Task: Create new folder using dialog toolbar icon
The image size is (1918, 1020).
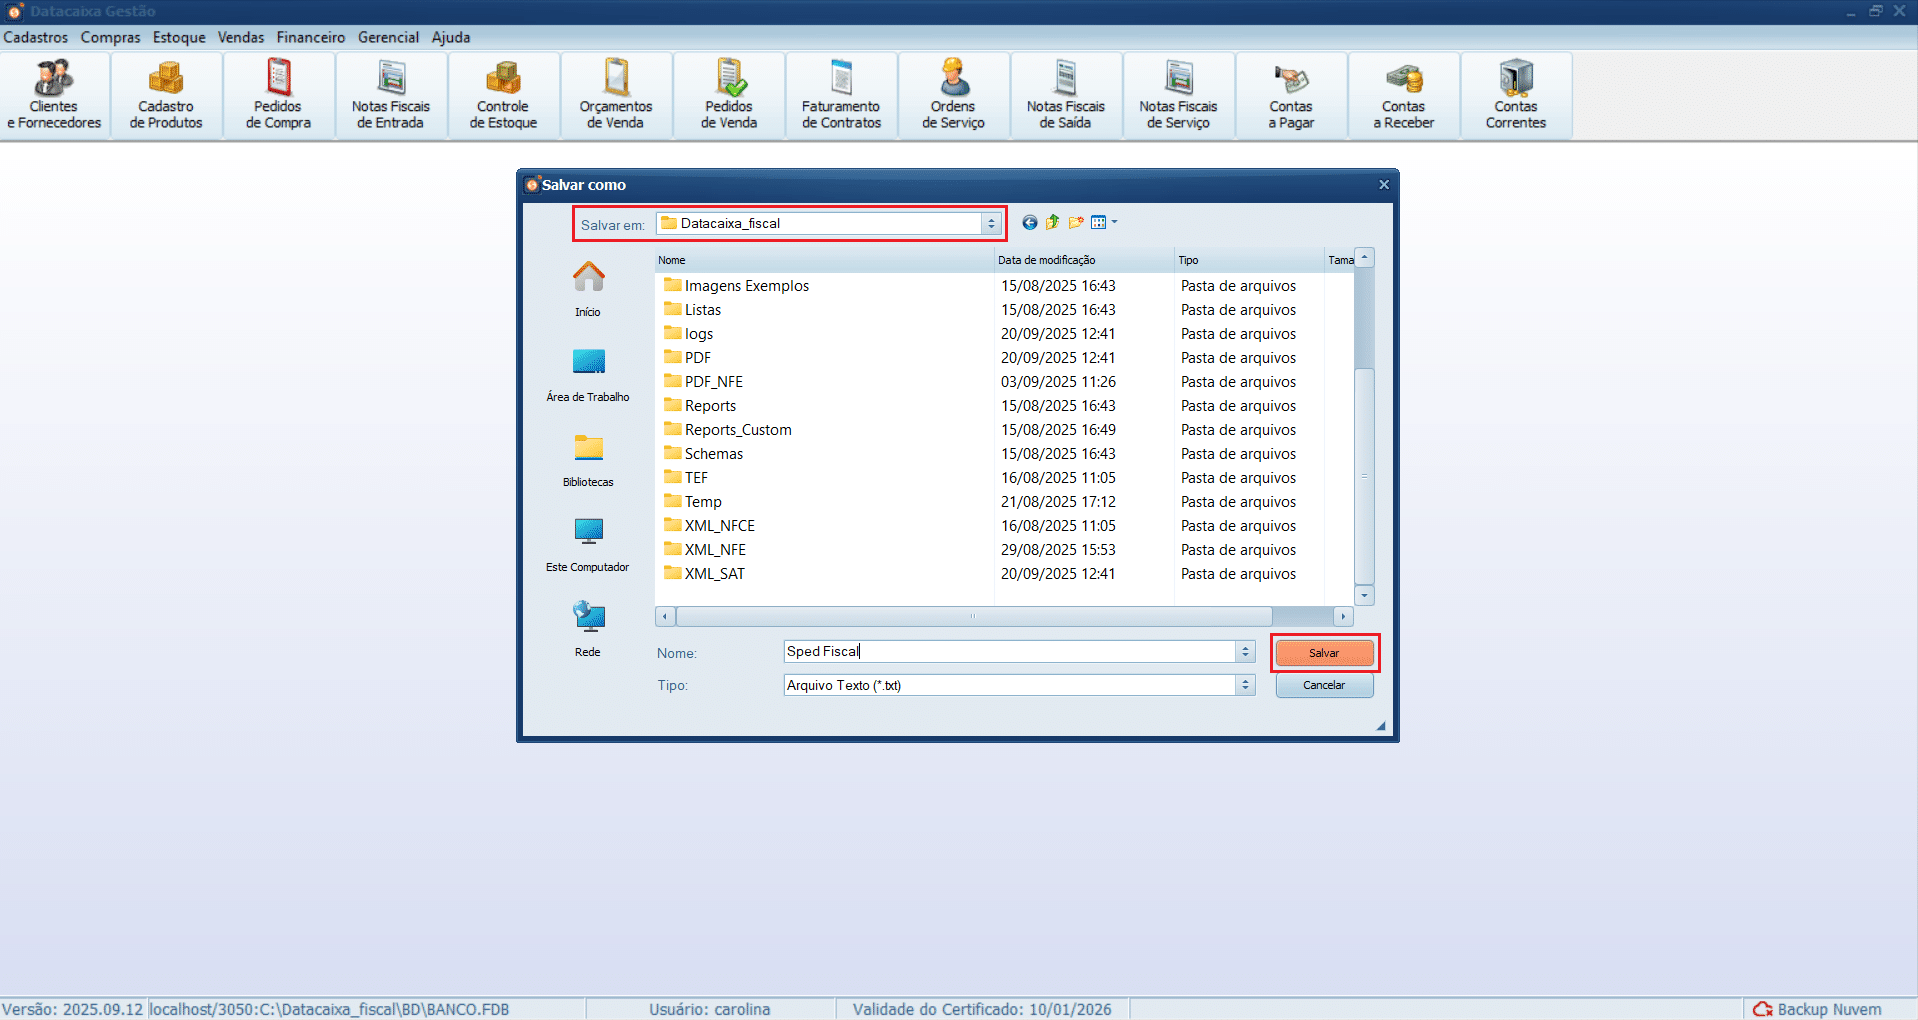Action: point(1076,223)
